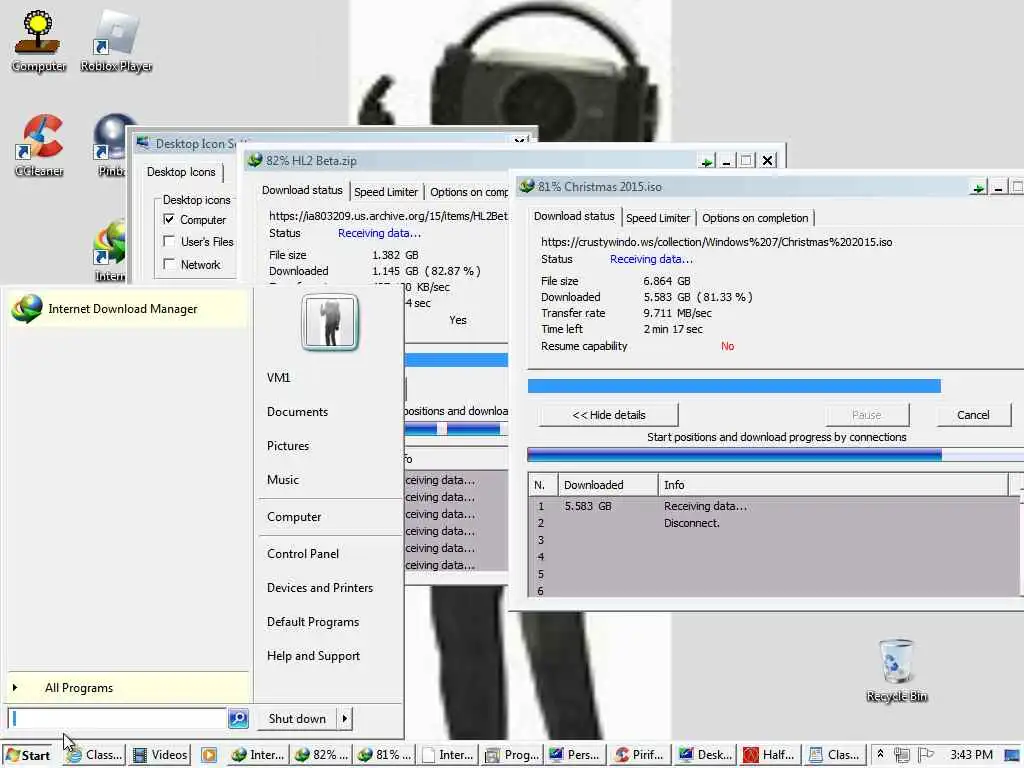Select connection row 2 showing Disconnect.
The image size is (1024, 768).
pos(773,523)
